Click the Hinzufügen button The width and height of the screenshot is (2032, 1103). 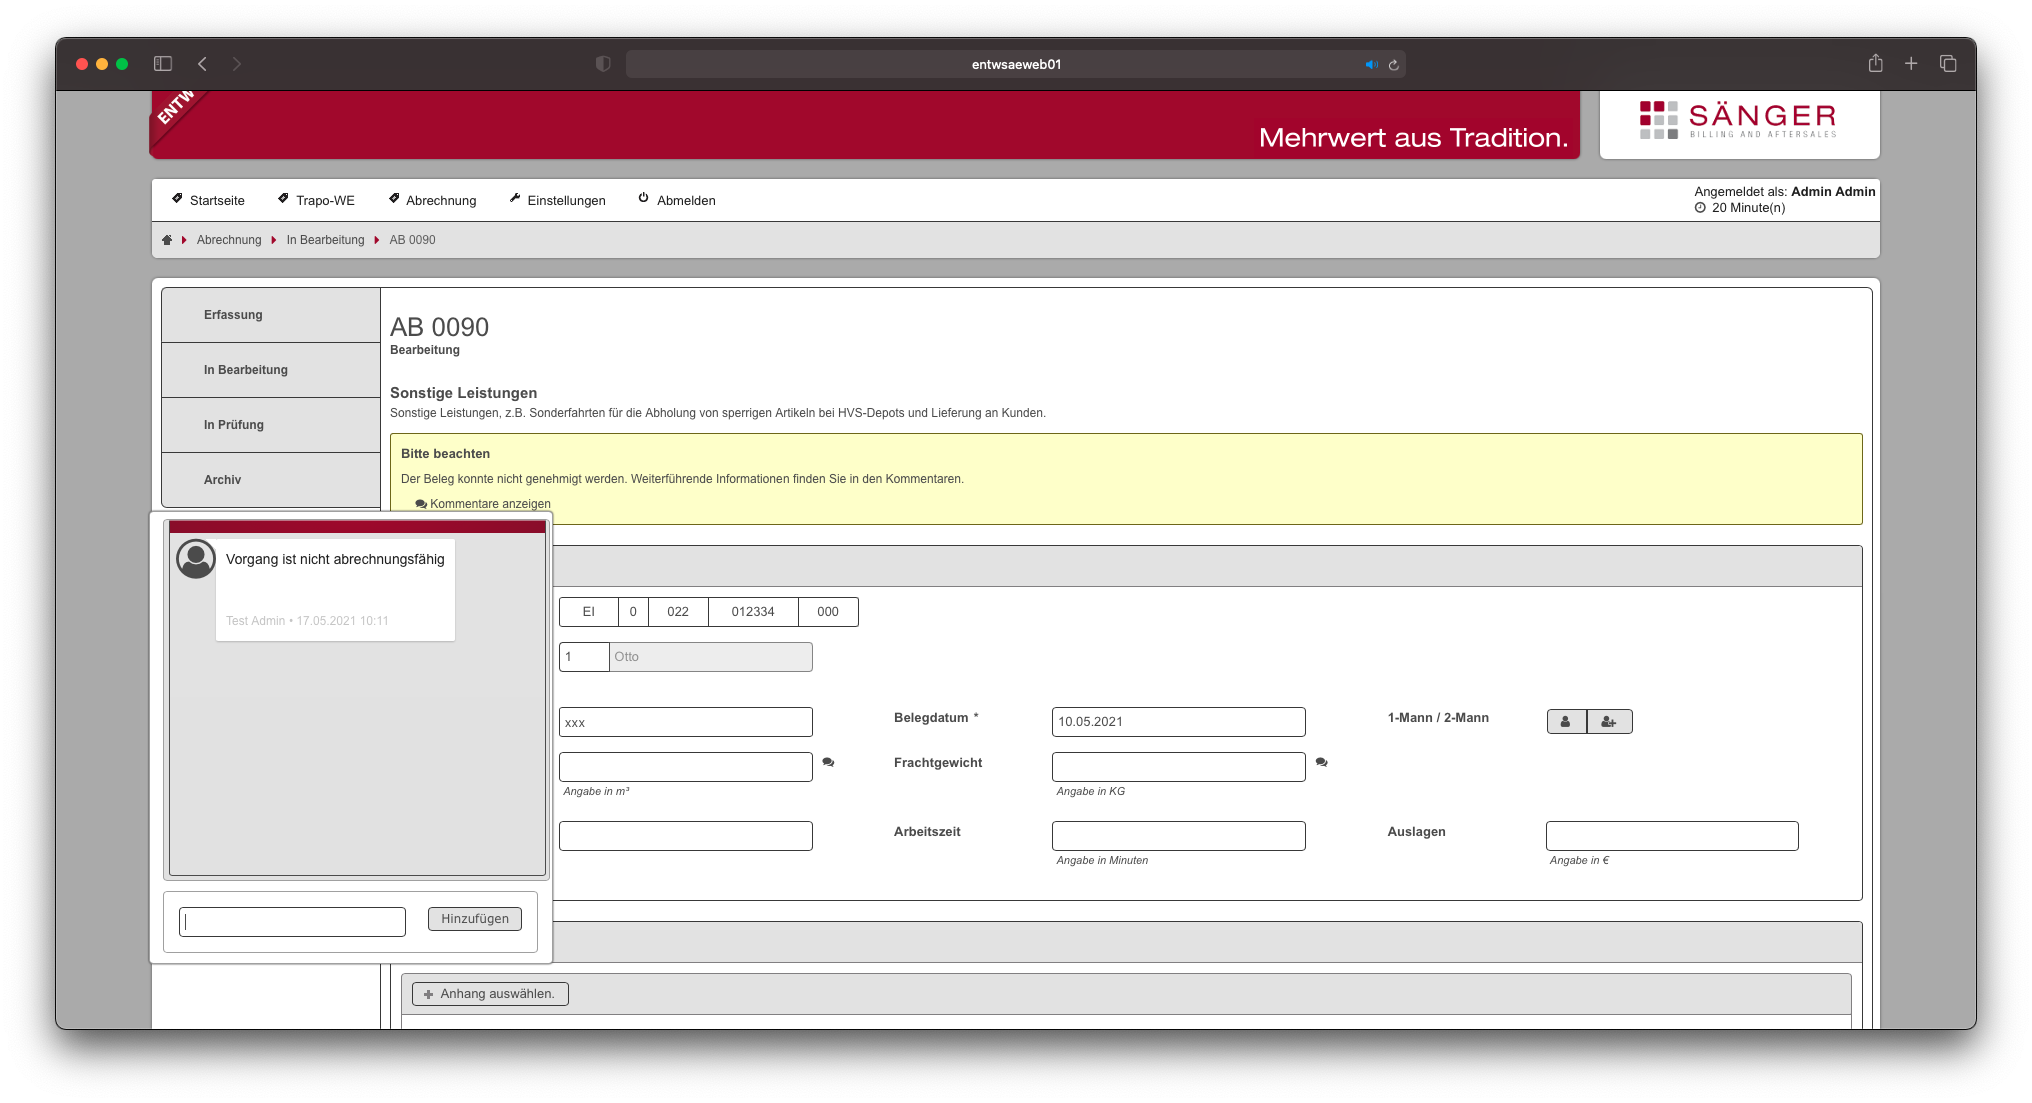point(475,919)
